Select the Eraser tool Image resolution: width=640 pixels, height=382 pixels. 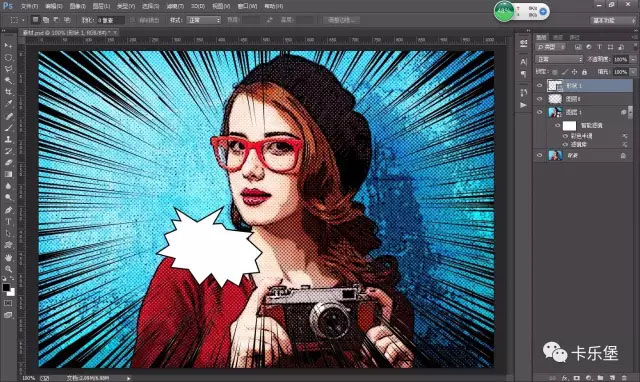[8, 162]
